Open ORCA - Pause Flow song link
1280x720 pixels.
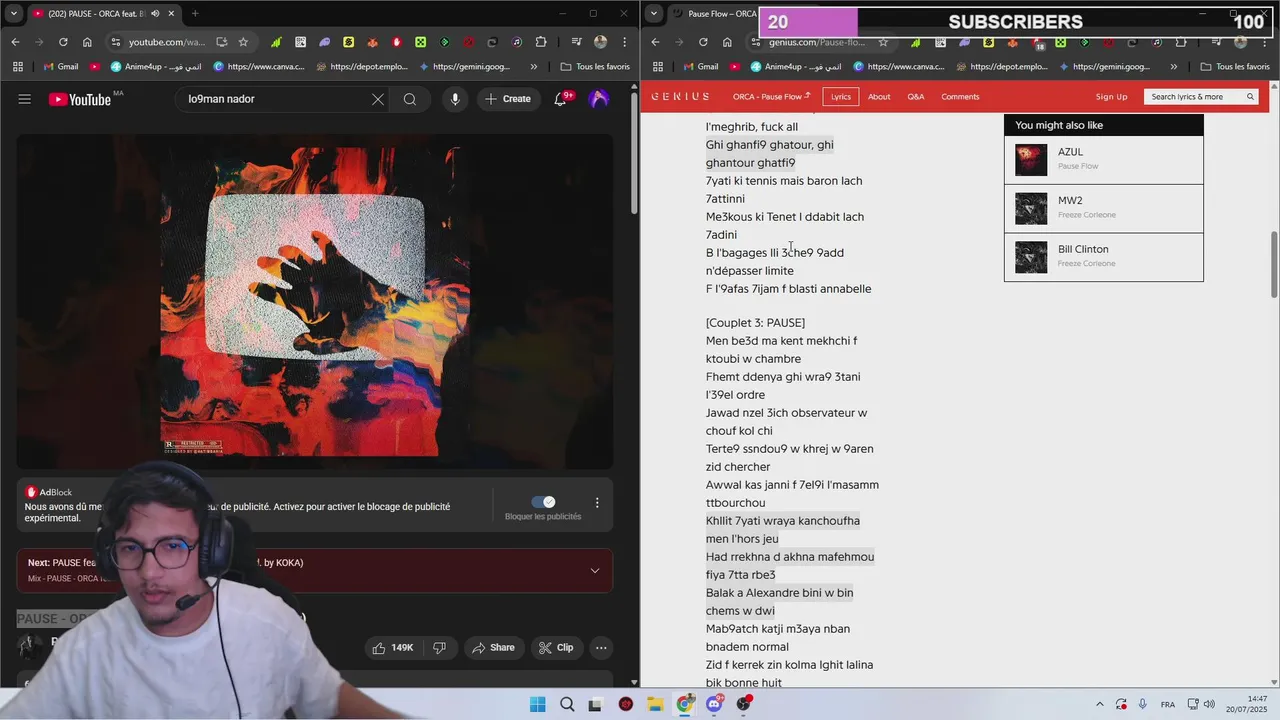pos(771,97)
